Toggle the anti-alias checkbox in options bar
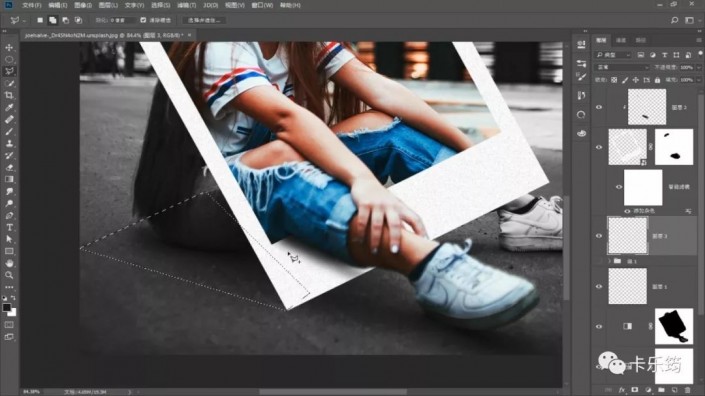Screen dimensions: 705x396 [x=143, y=20]
